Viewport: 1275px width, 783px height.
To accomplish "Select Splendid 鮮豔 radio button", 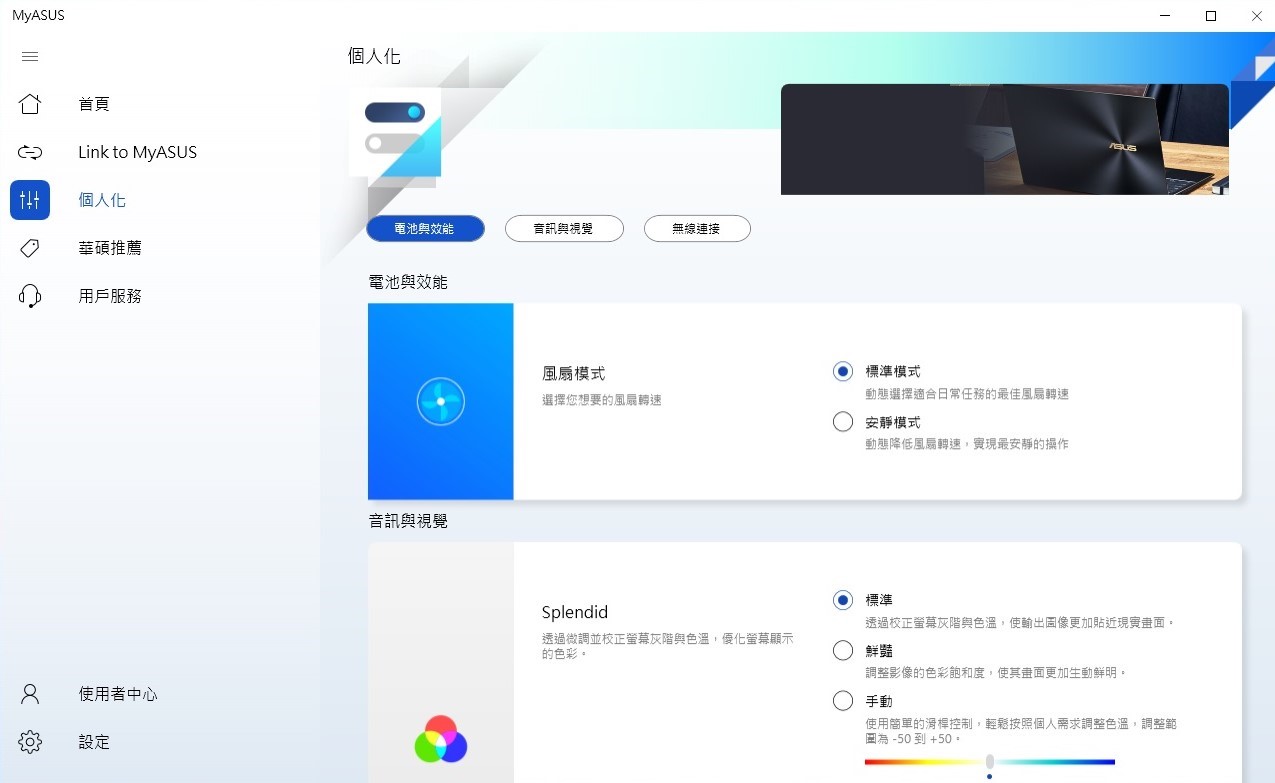I will [x=843, y=651].
